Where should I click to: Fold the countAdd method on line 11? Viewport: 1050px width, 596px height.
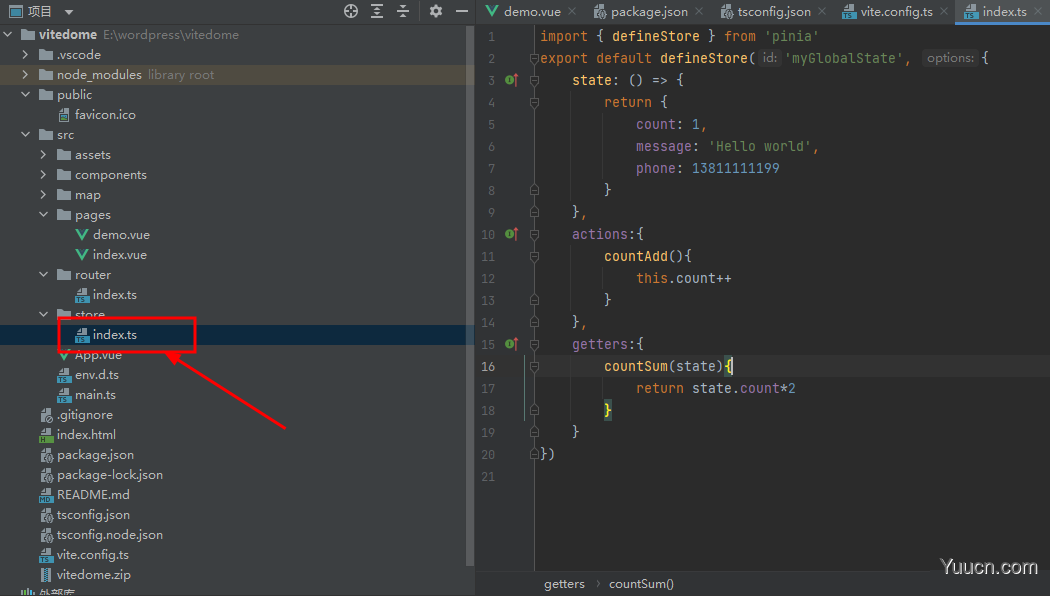pyautogui.click(x=534, y=256)
